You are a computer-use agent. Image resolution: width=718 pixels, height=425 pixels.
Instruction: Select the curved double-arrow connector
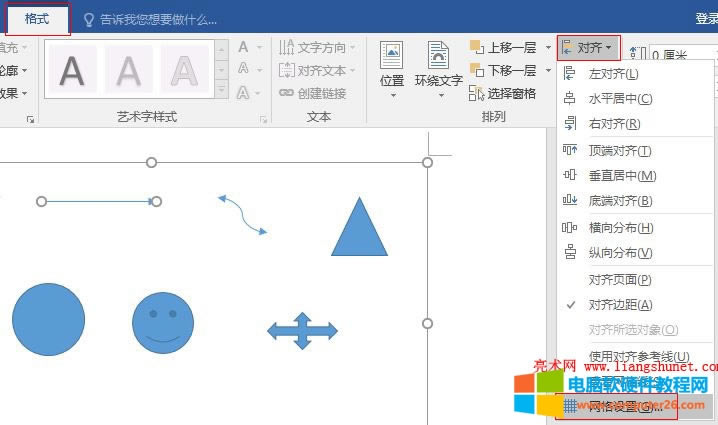point(242,215)
